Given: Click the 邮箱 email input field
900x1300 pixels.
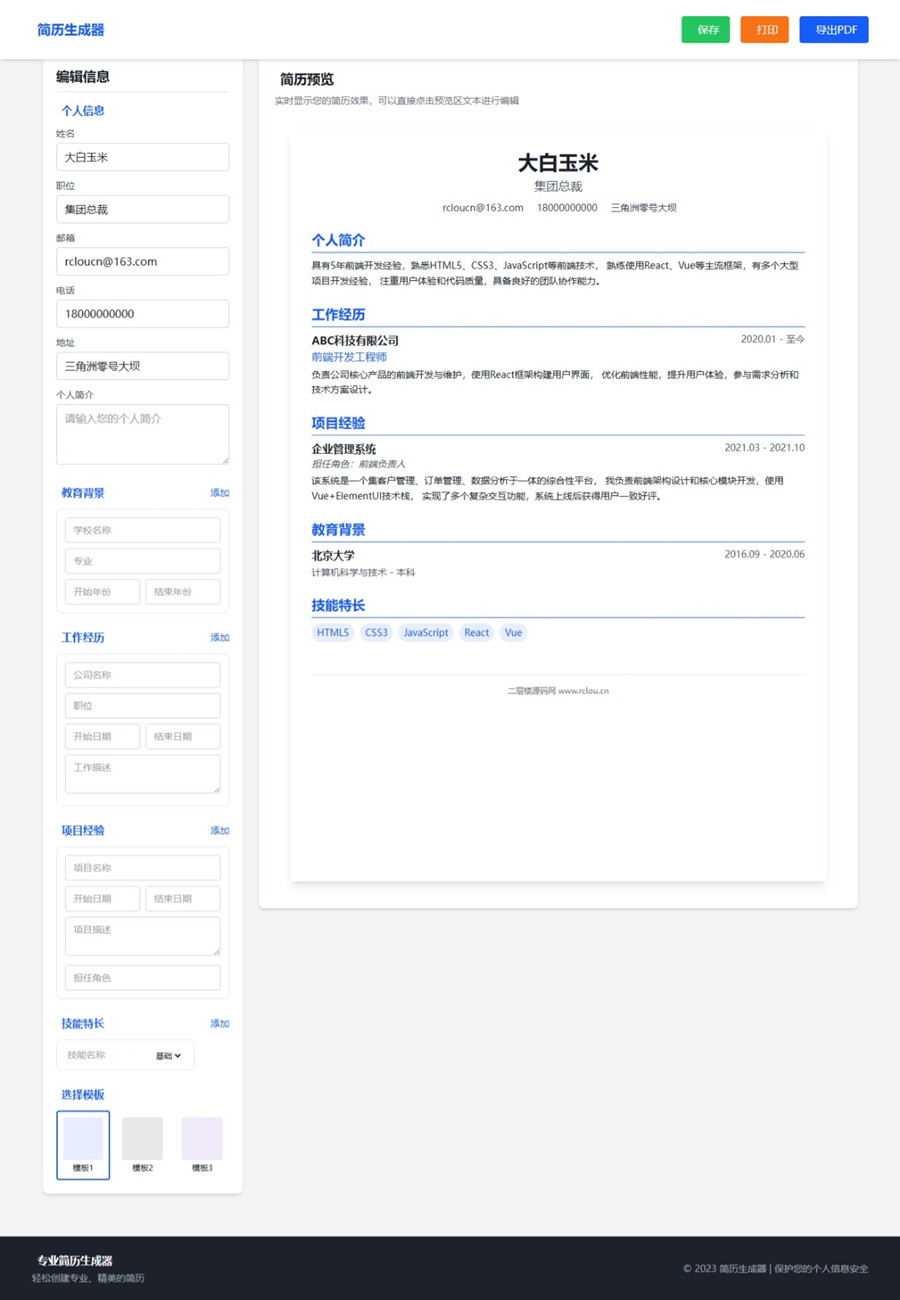Looking at the screenshot, I should click(x=142, y=262).
